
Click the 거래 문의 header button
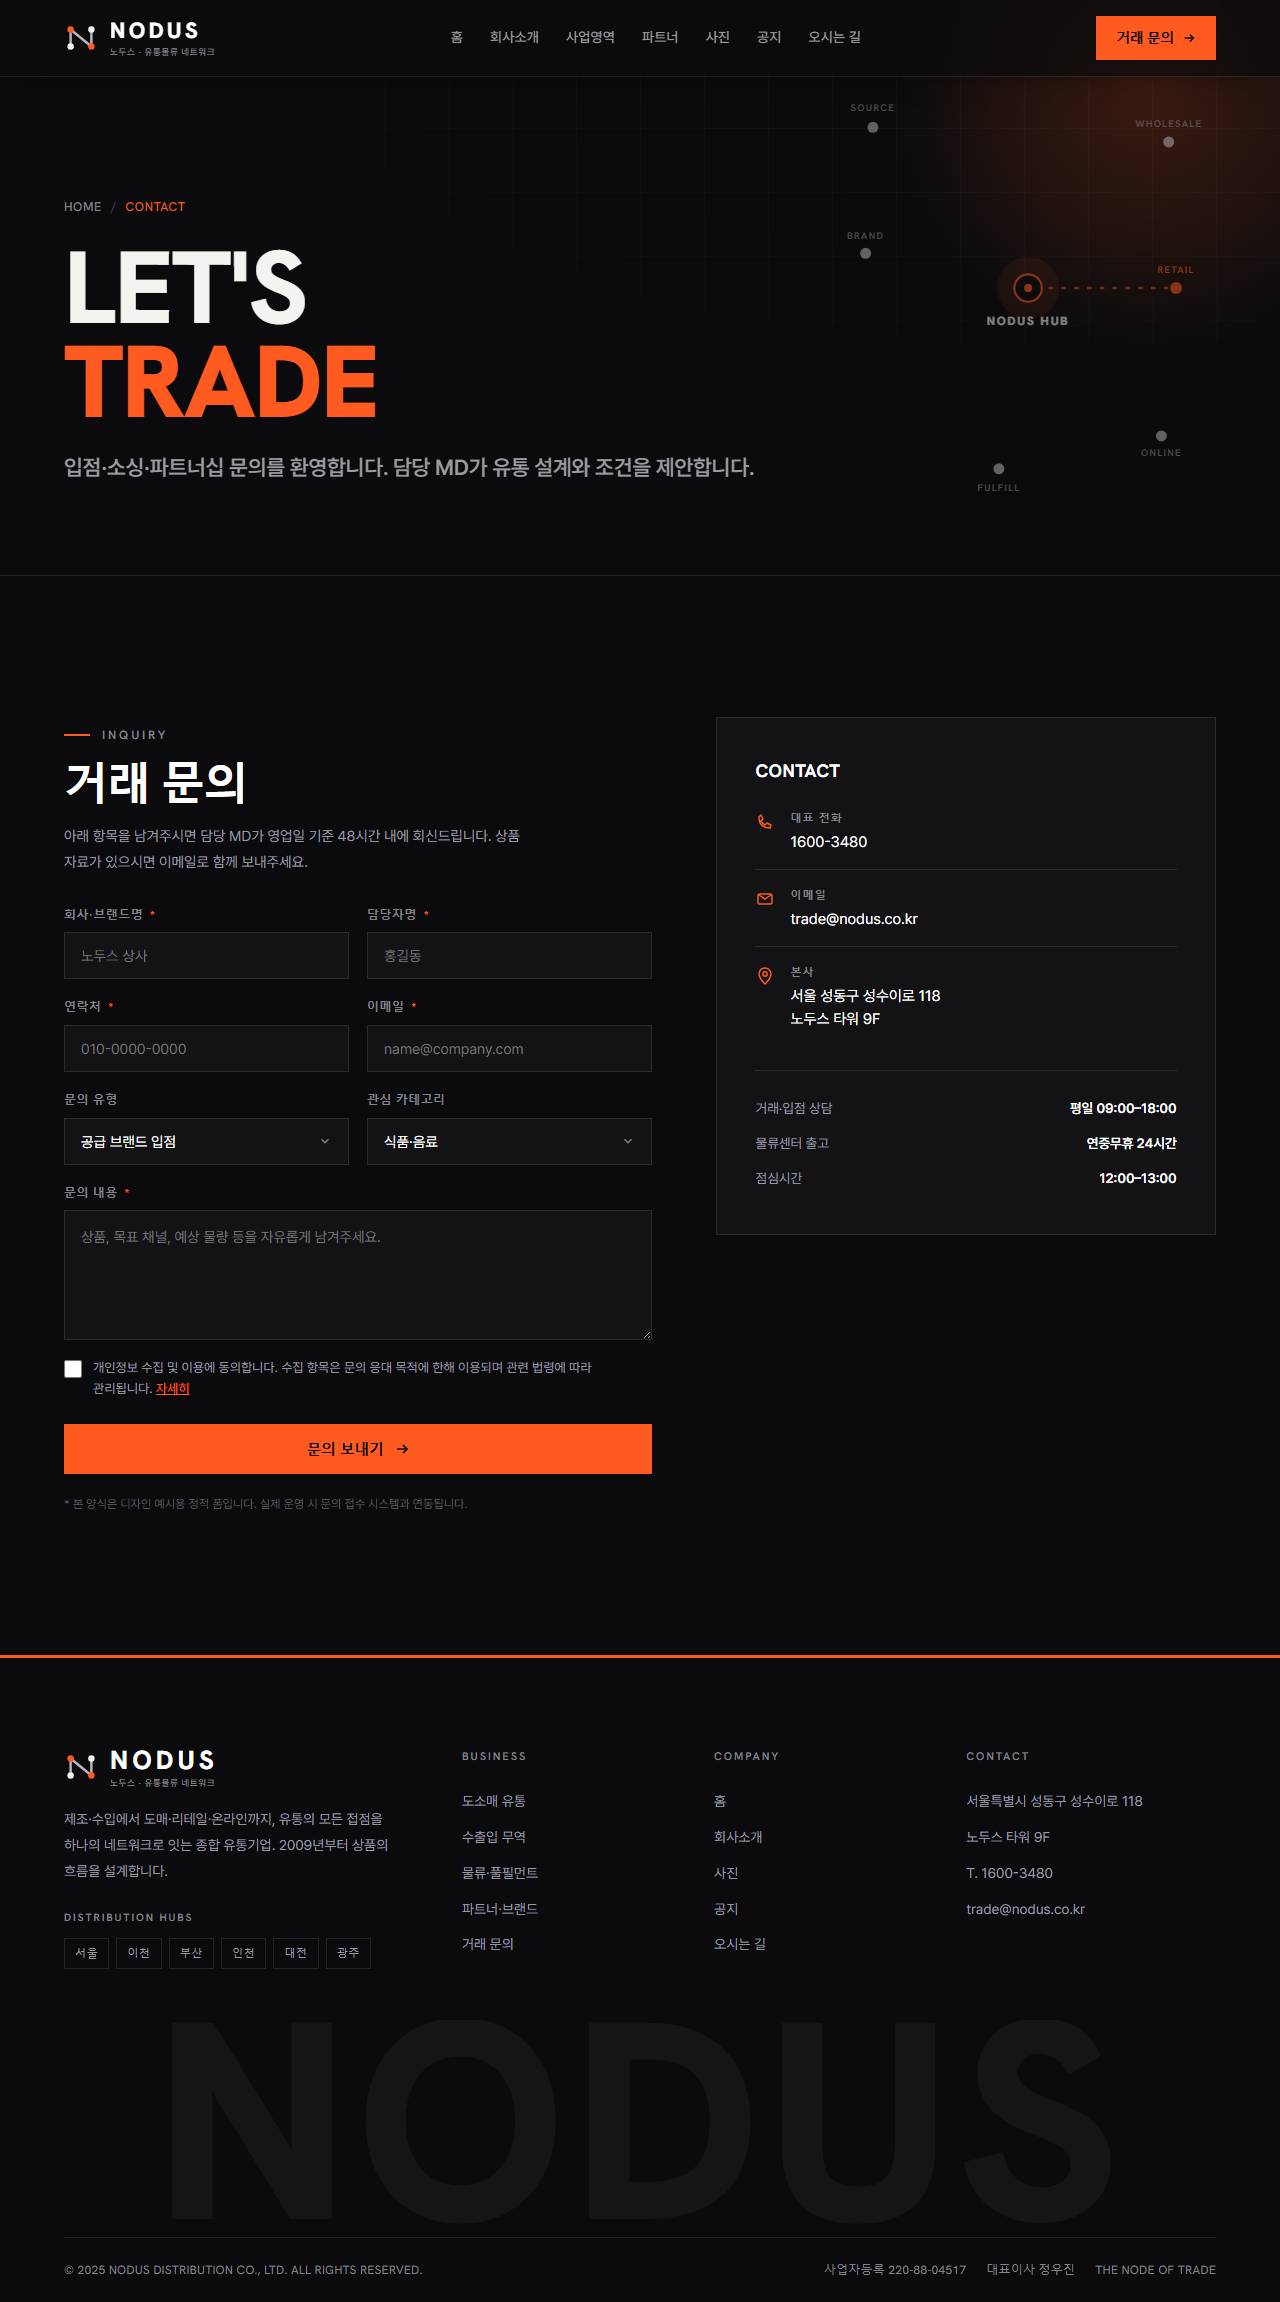(1156, 38)
